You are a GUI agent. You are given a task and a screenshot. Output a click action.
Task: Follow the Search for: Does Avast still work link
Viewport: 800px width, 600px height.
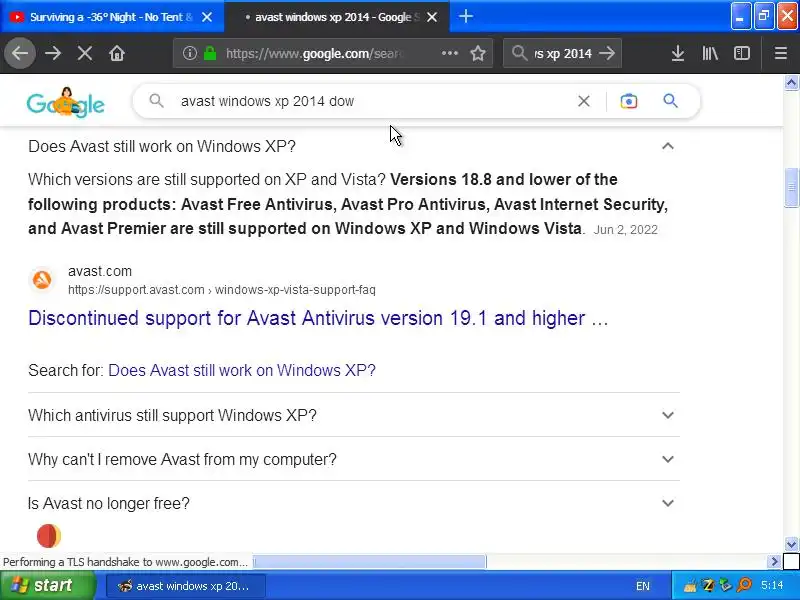pos(242,370)
